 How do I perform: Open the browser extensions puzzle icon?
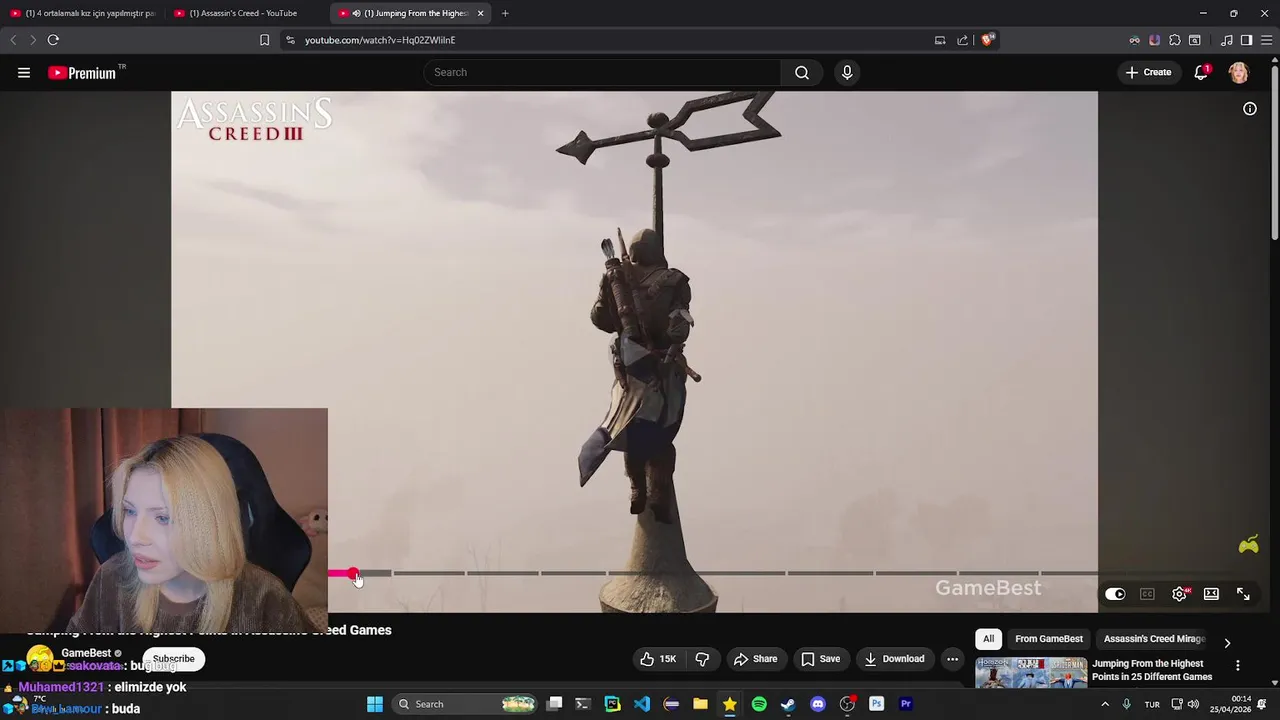(1175, 40)
